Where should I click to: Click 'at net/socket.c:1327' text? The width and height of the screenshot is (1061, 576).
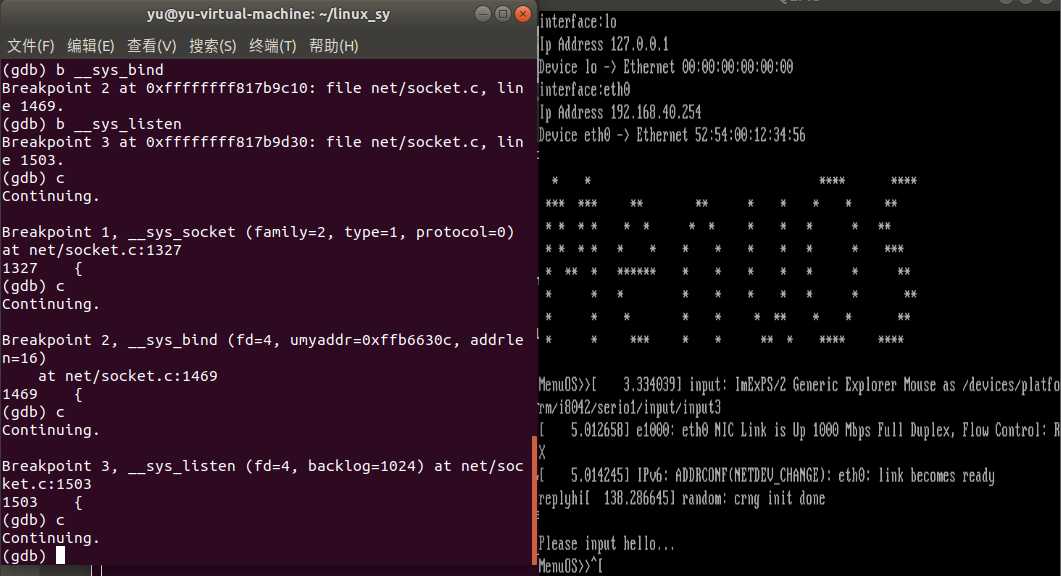(x=91, y=250)
